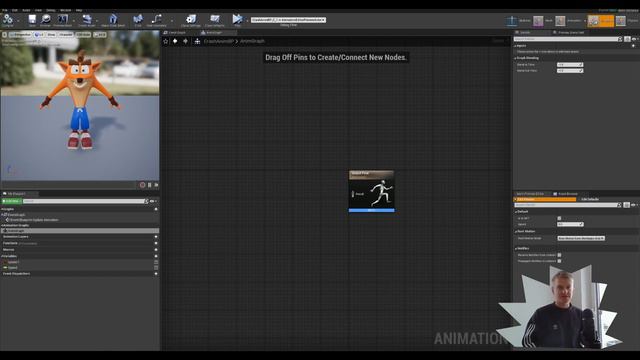Click the Save icon in toolbar

click(x=32, y=19)
